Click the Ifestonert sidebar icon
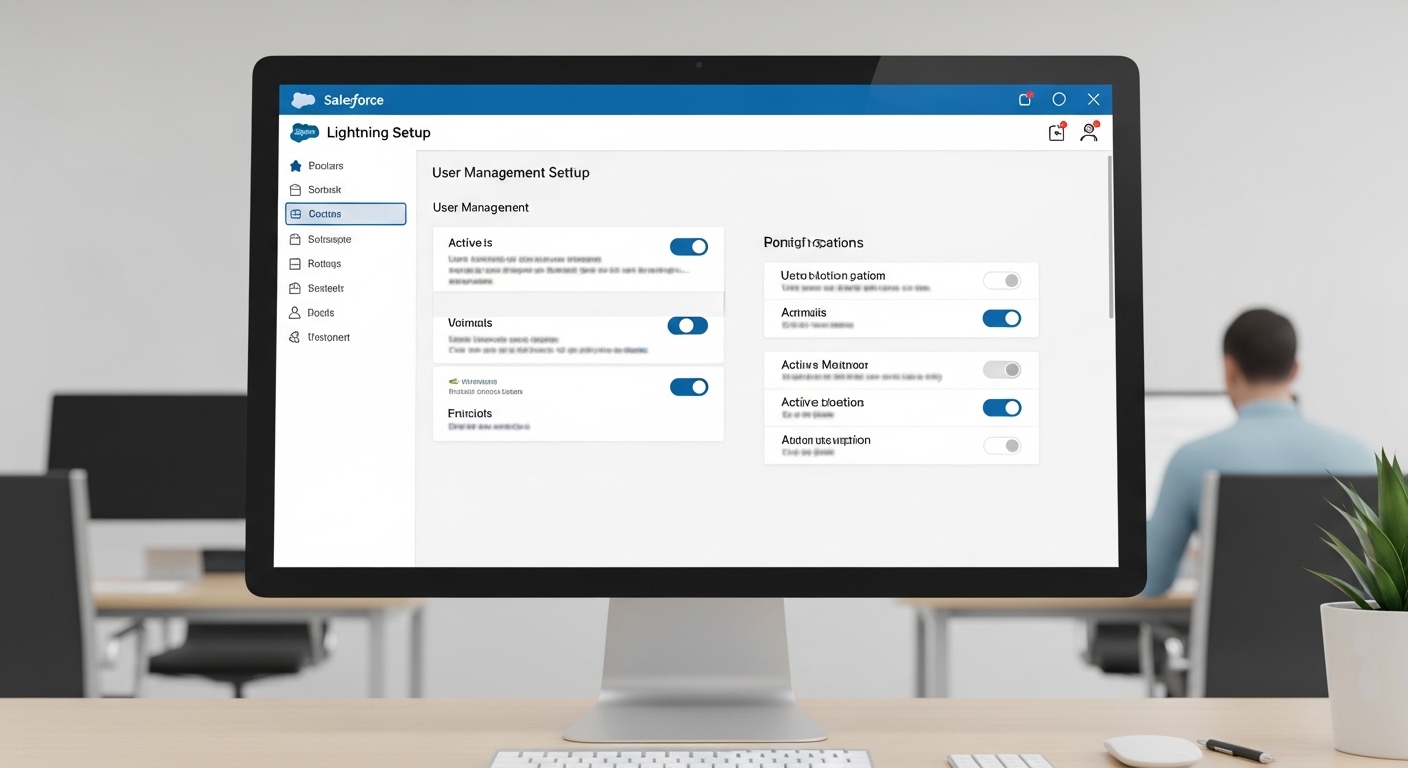The height and width of the screenshot is (768, 1408). click(297, 337)
